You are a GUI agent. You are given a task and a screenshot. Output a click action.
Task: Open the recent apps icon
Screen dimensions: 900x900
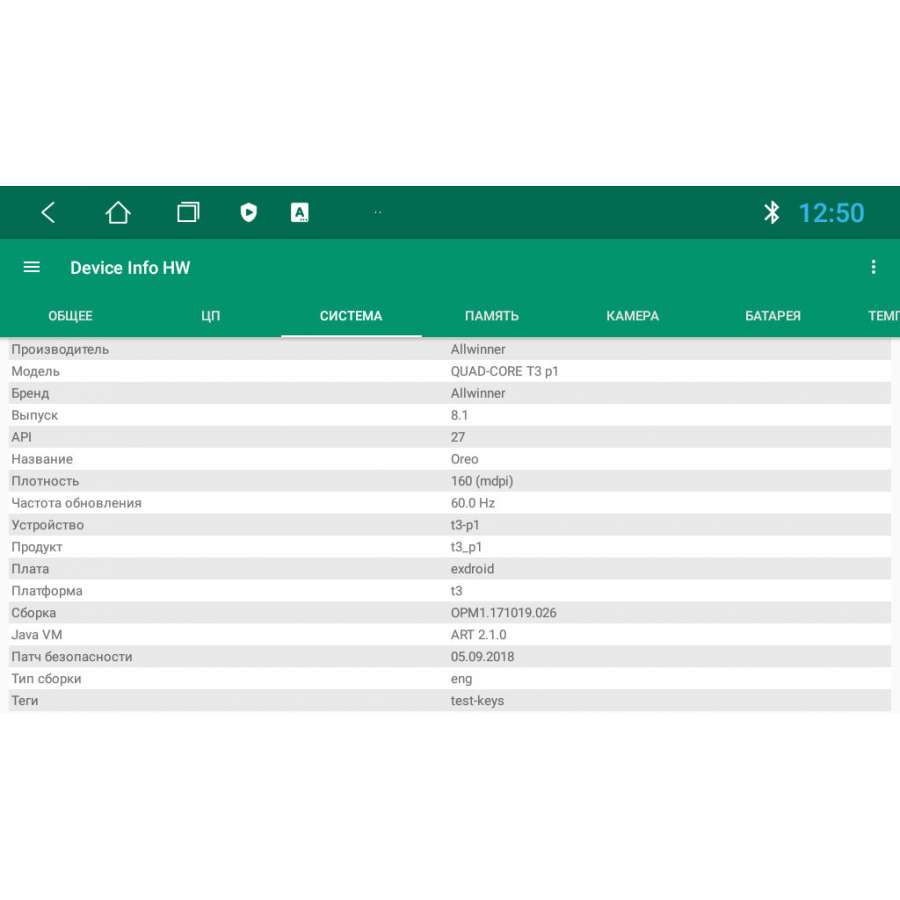[x=188, y=212]
